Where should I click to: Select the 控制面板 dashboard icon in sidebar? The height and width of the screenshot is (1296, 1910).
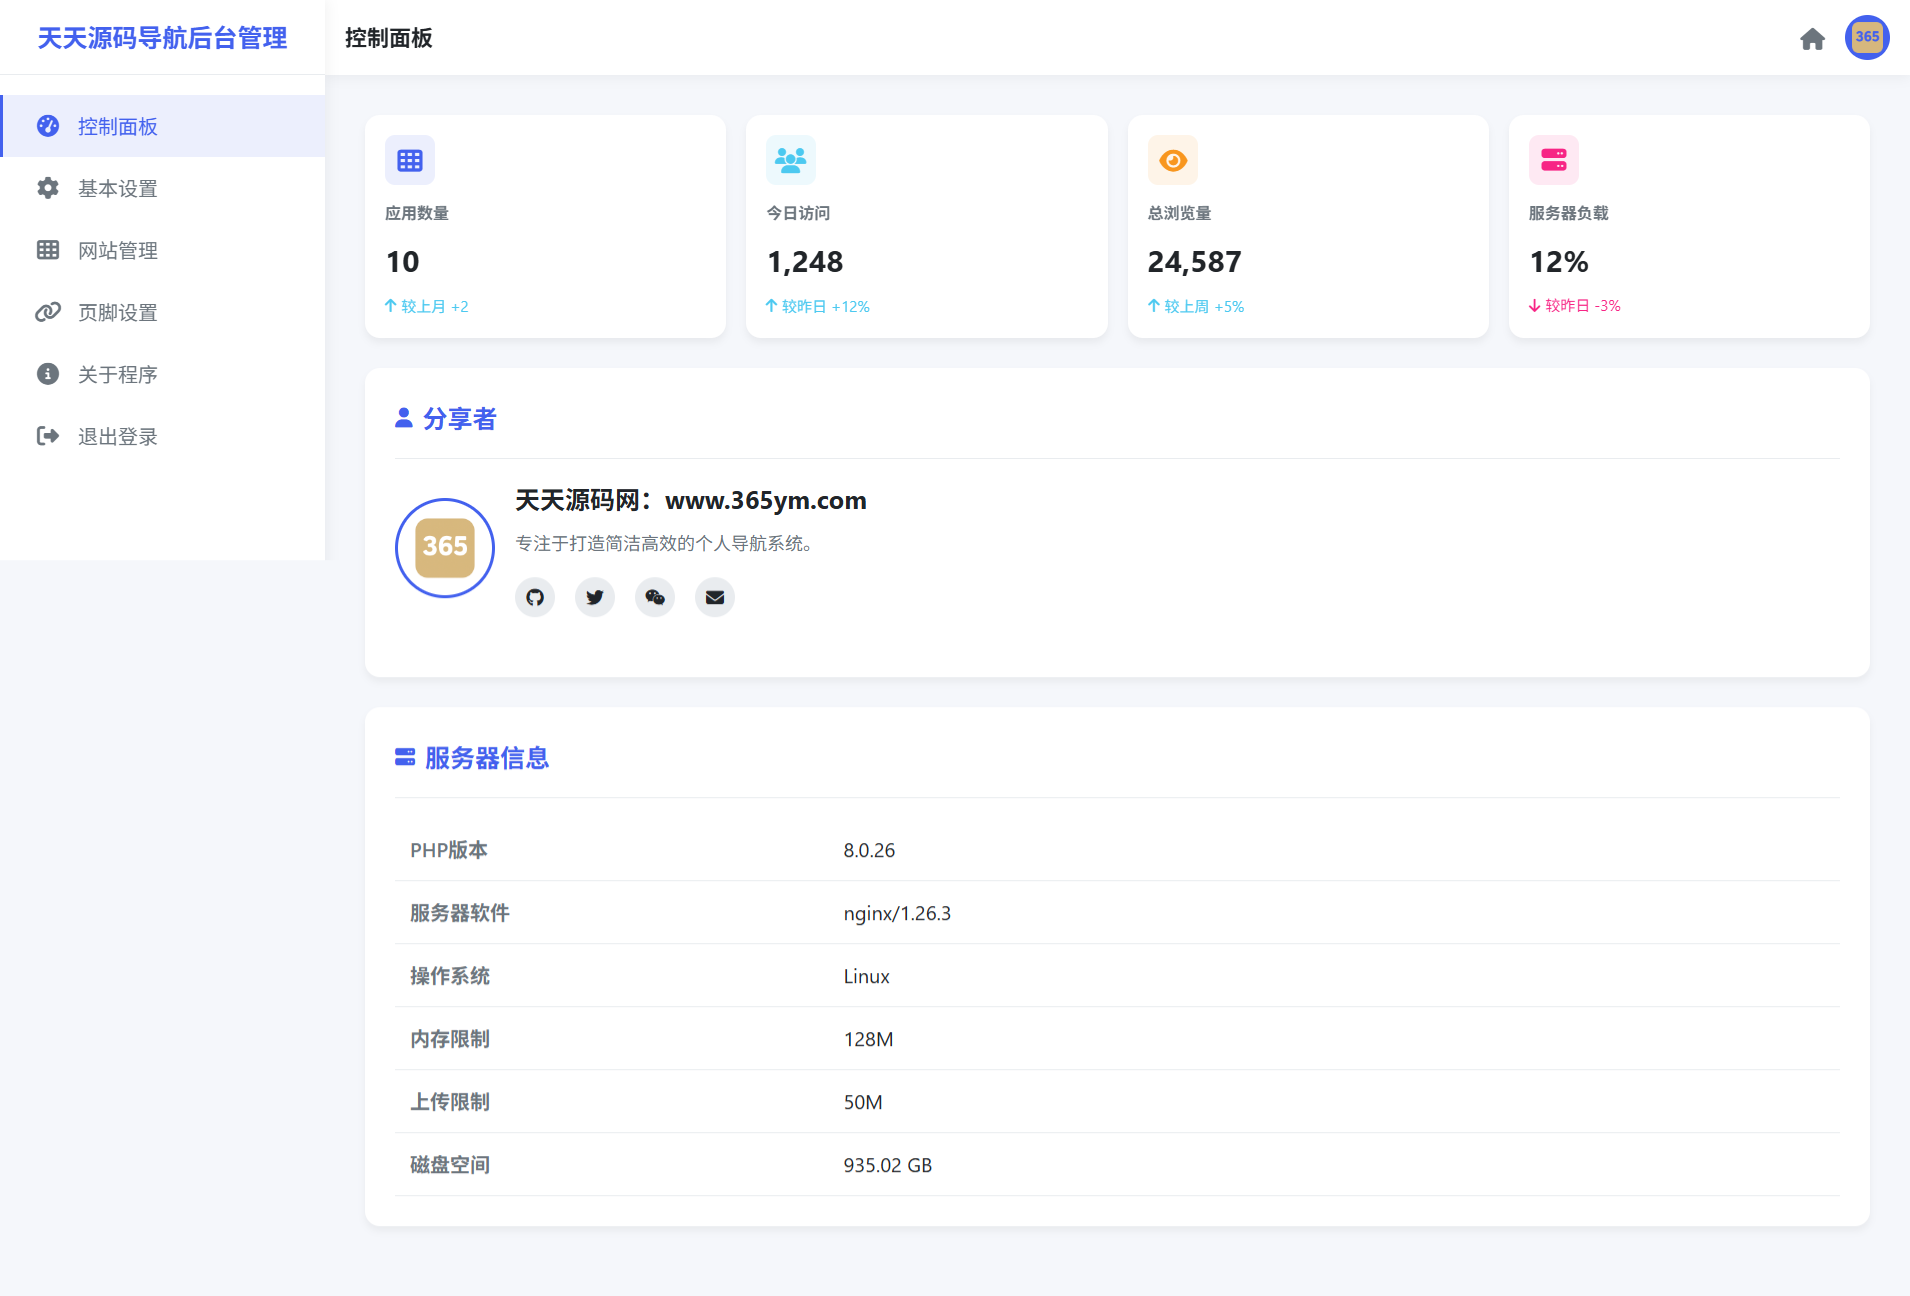[48, 126]
